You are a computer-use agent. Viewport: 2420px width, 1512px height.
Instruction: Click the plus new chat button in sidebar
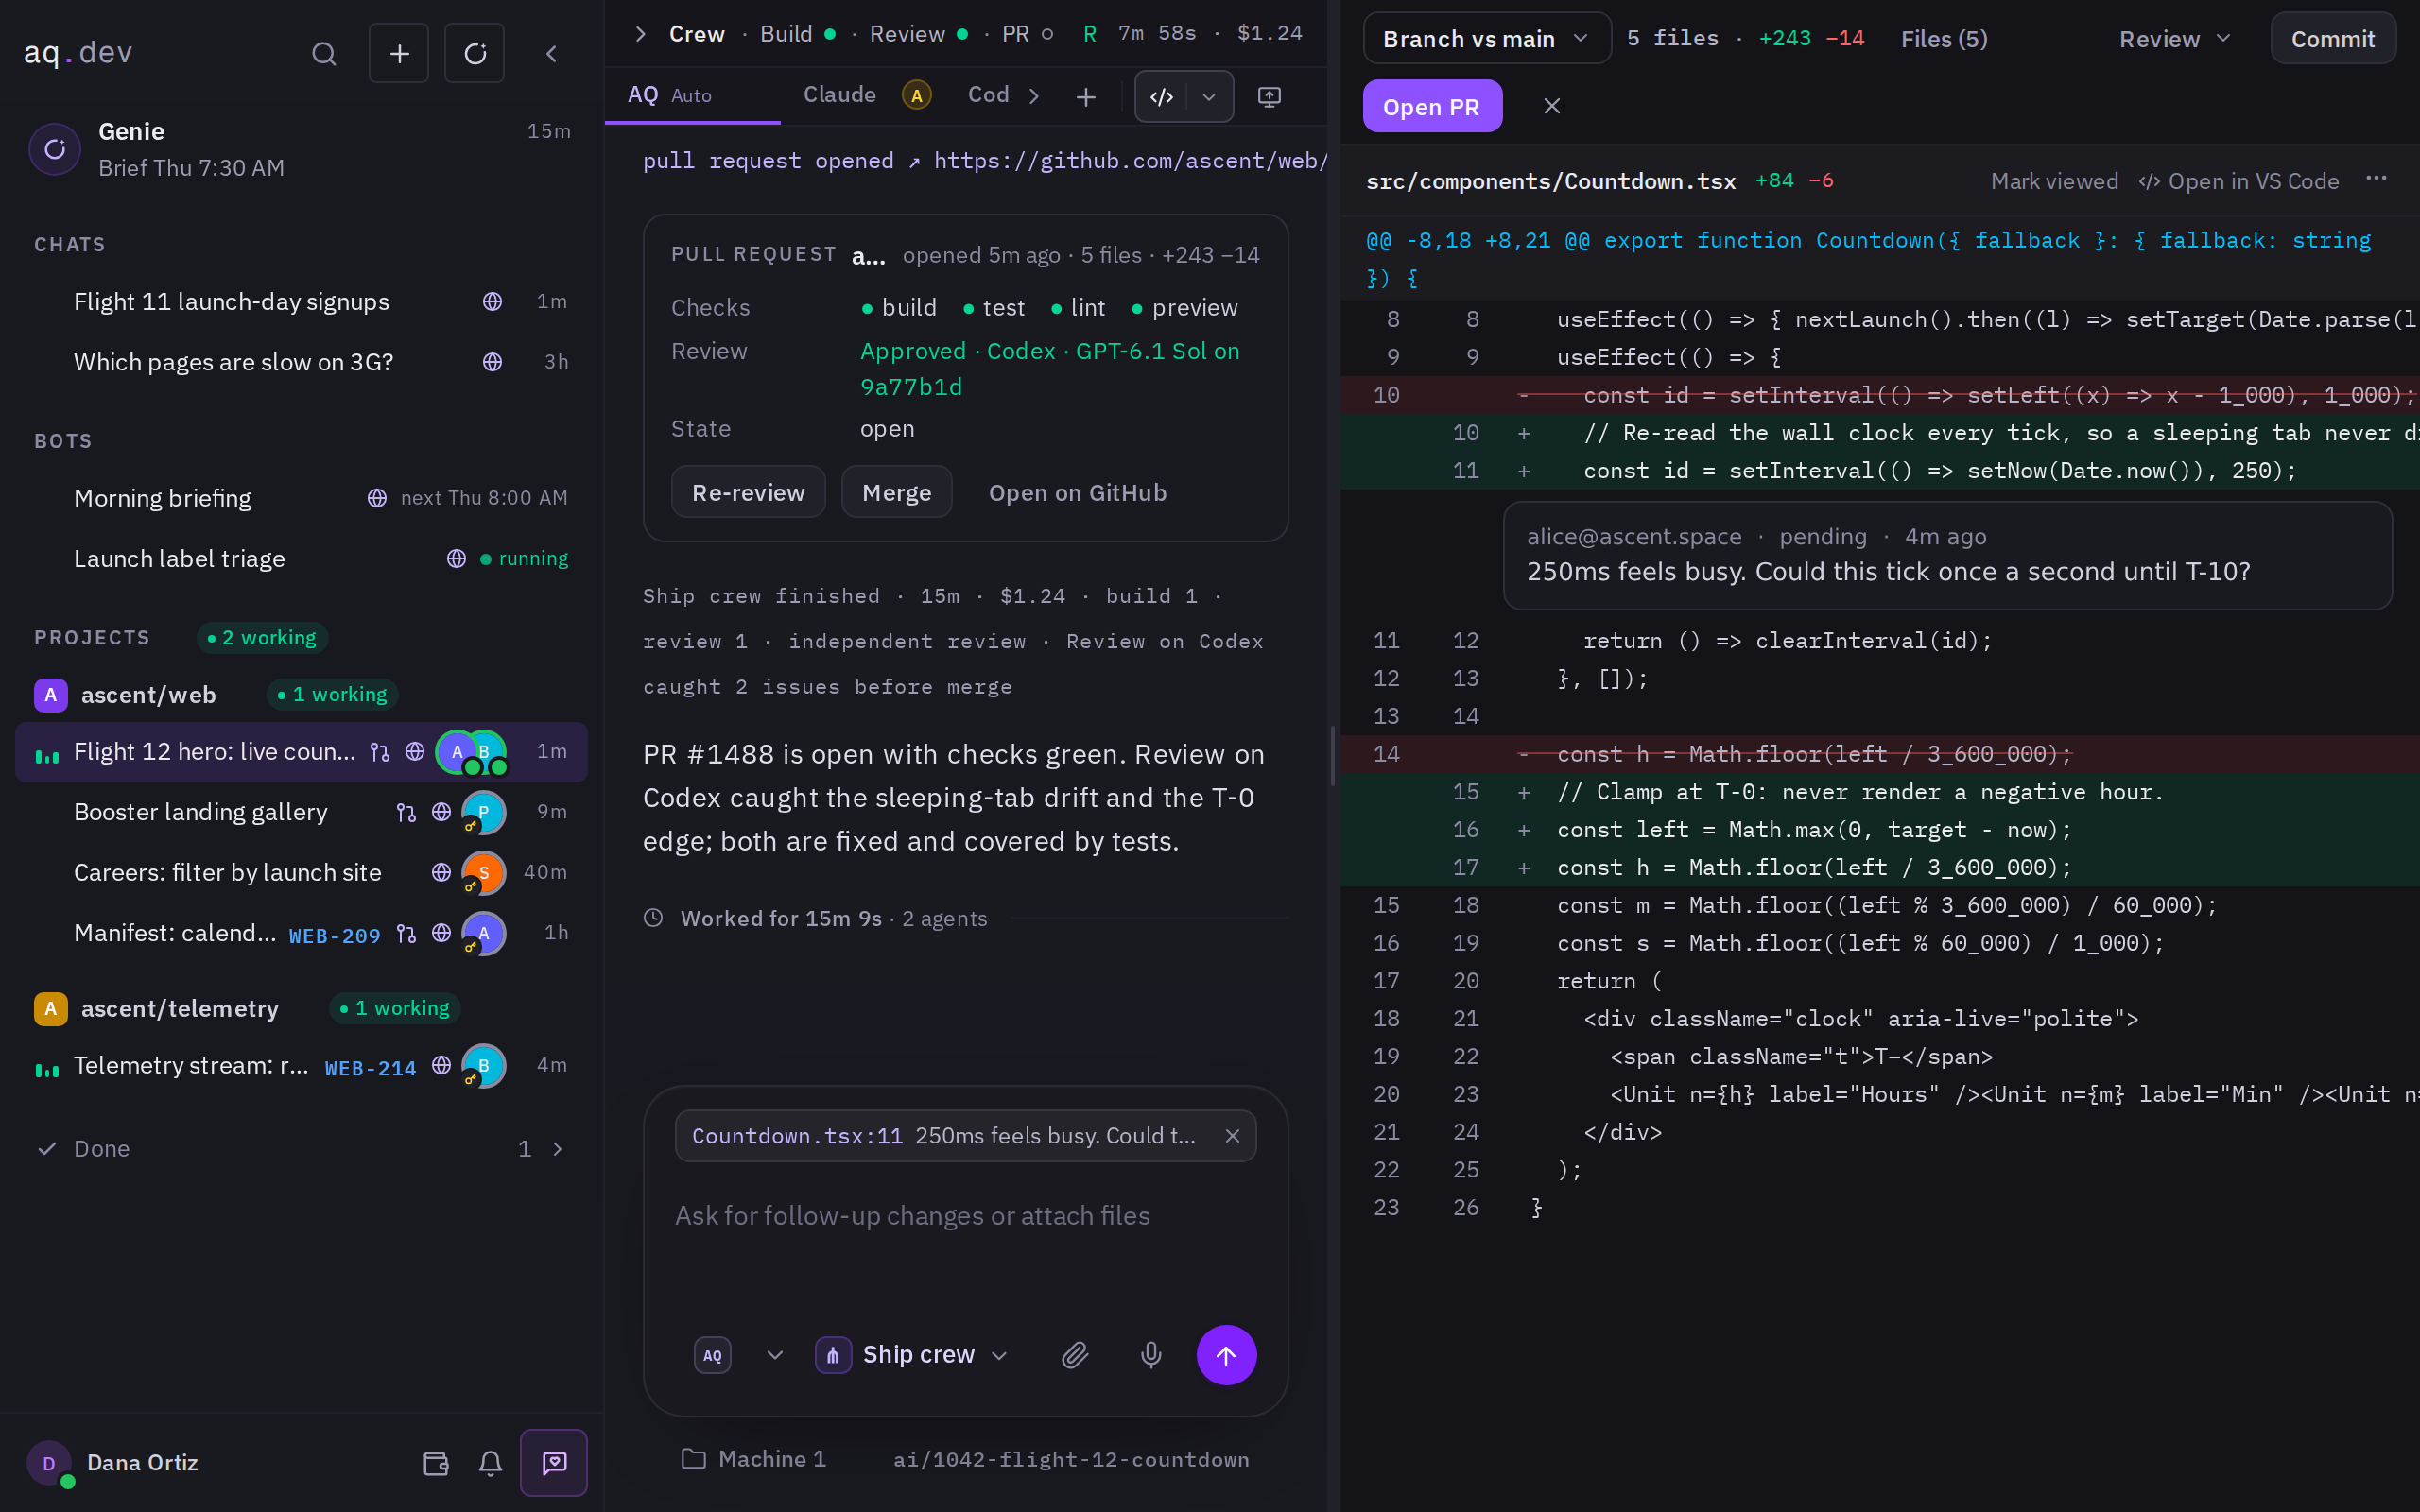[399, 53]
